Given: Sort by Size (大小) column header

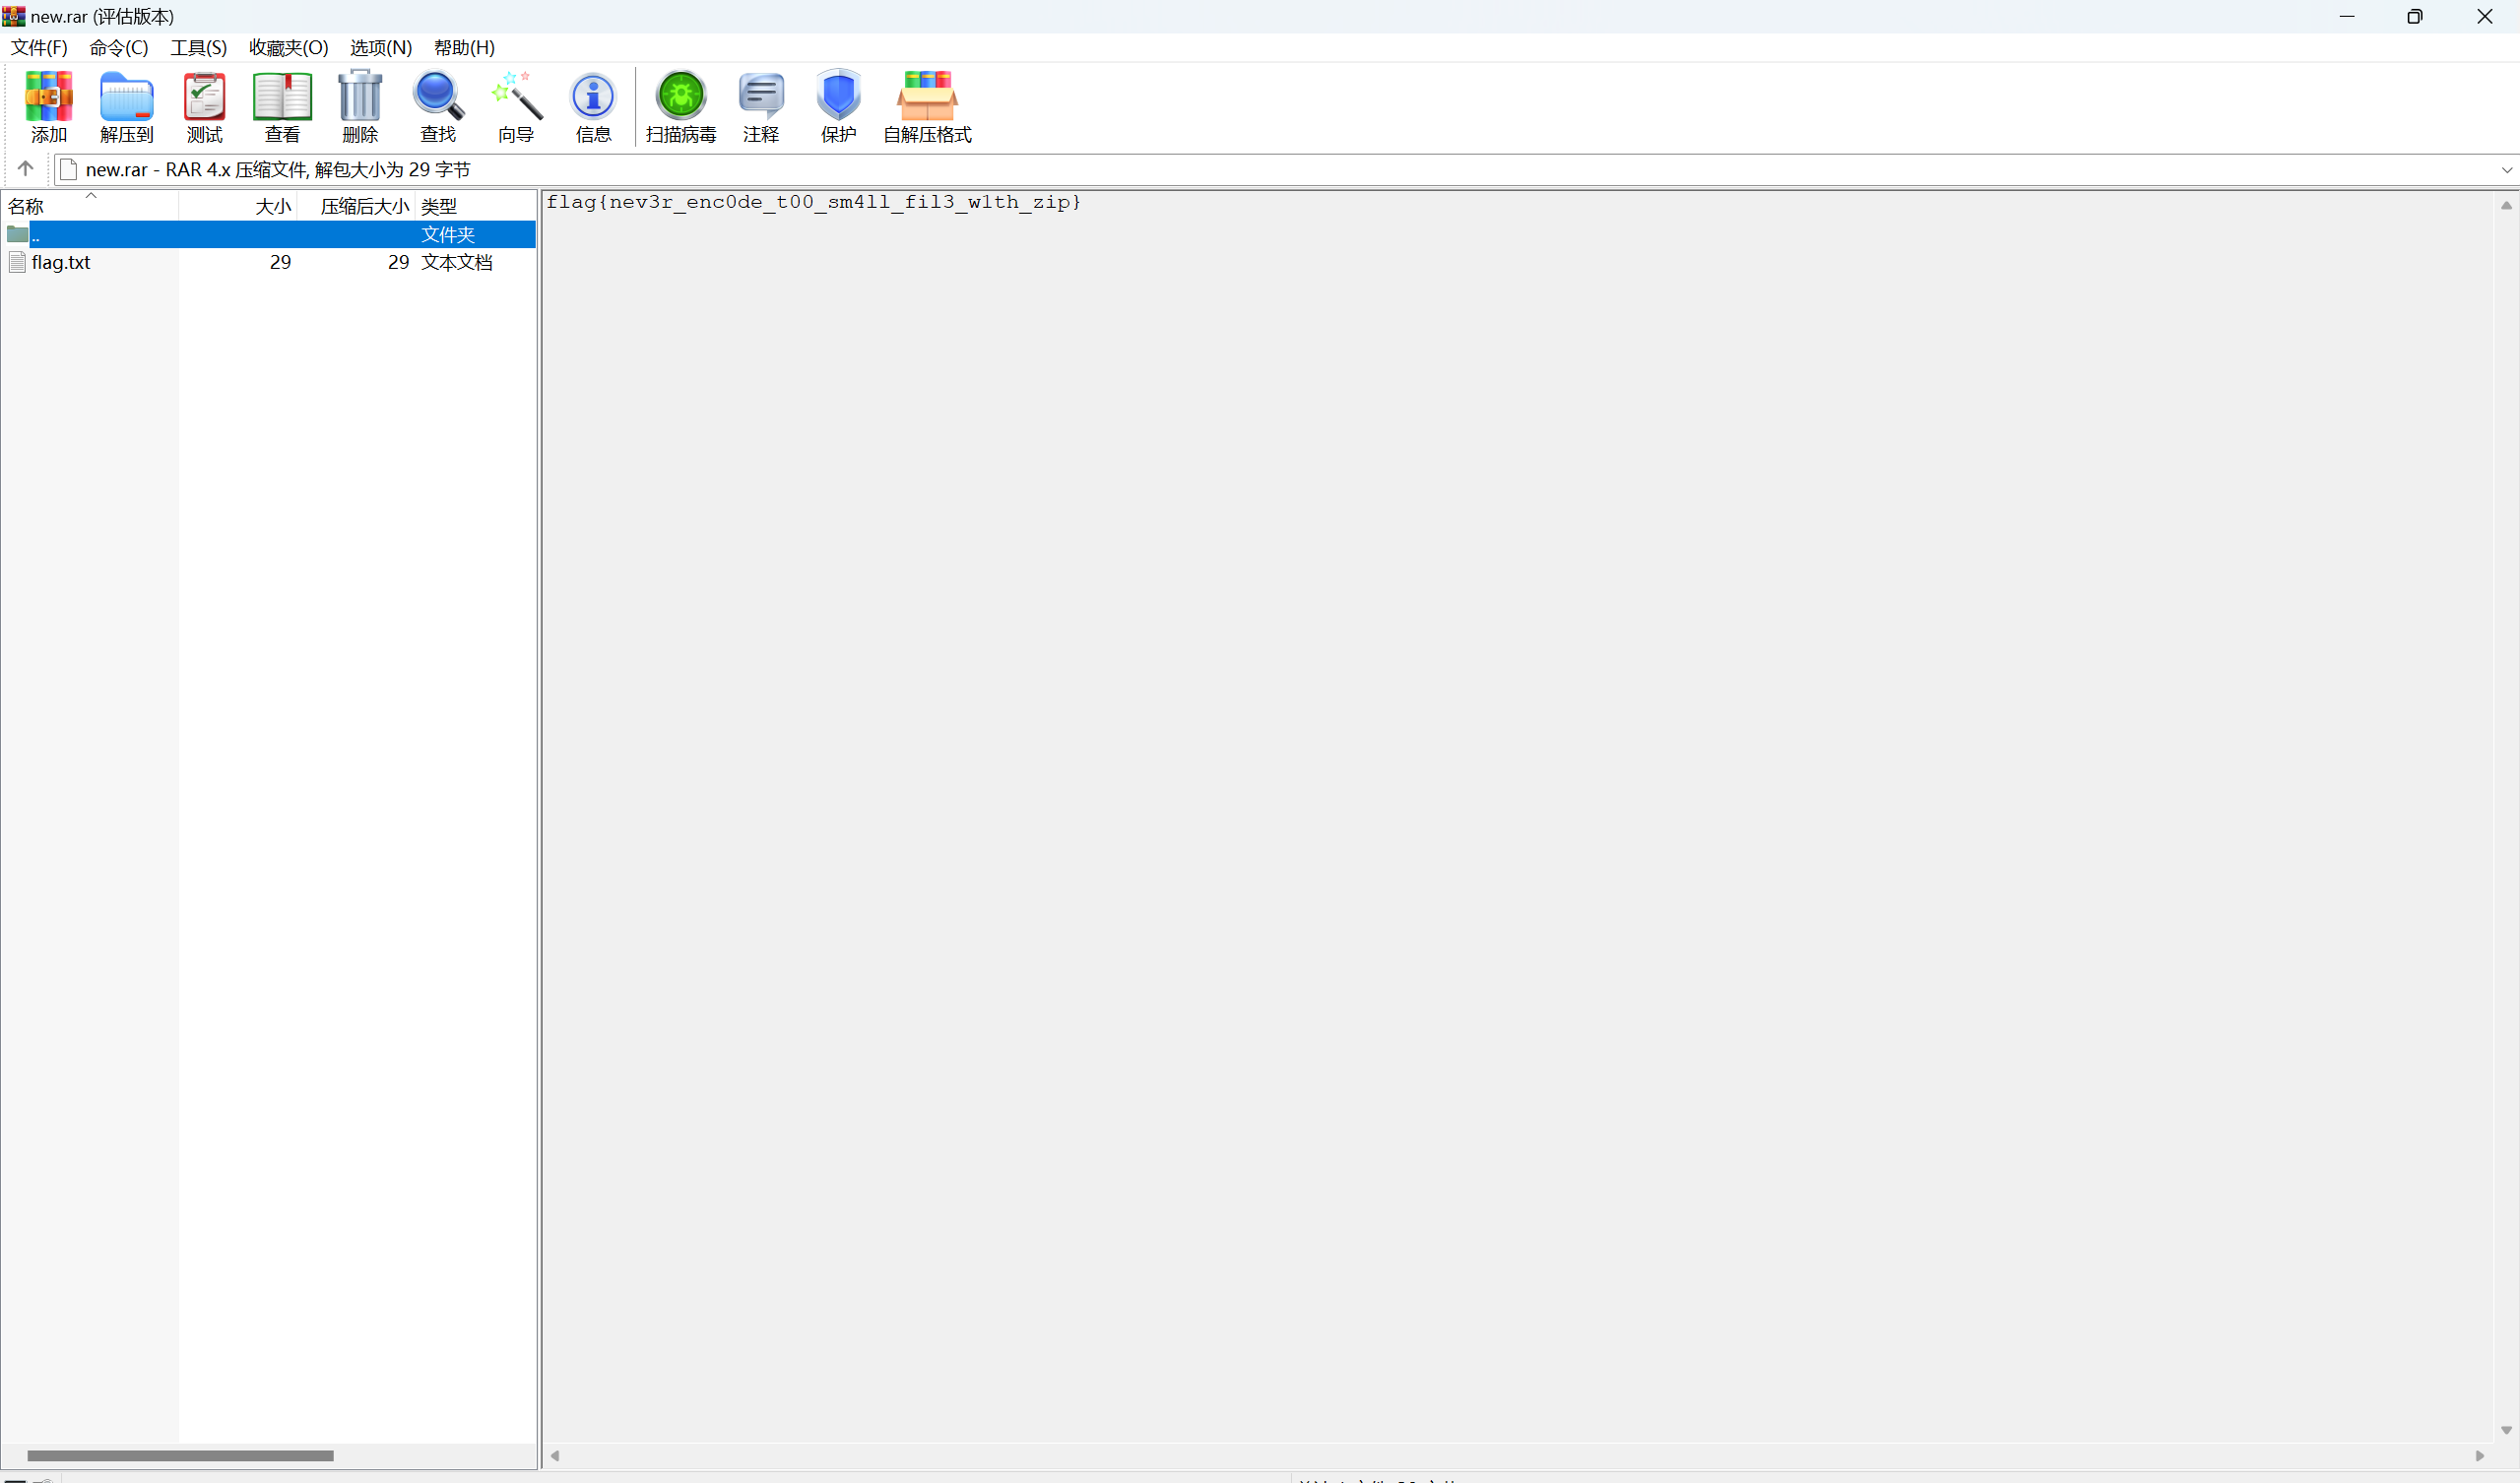Looking at the screenshot, I should (x=238, y=206).
